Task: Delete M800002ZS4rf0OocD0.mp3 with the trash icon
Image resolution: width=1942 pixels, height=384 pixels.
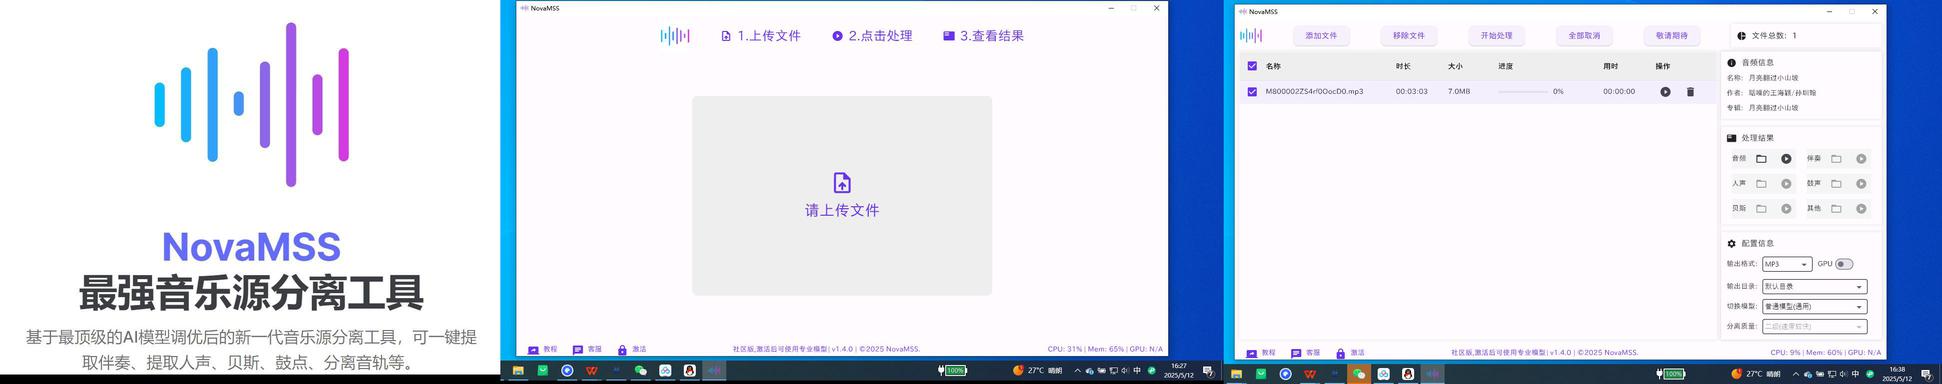Action: click(1690, 92)
